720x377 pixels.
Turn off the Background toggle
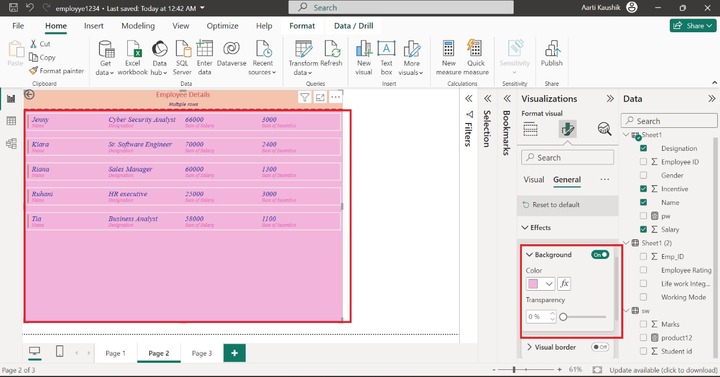pyautogui.click(x=600, y=254)
